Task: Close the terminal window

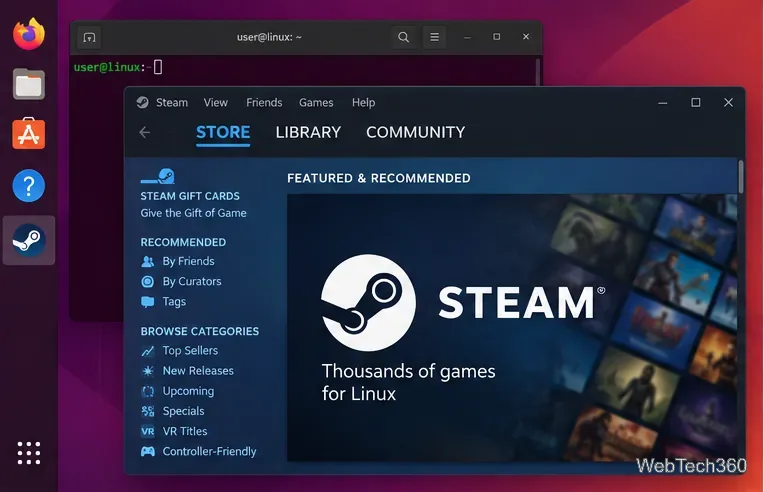Action: click(526, 37)
